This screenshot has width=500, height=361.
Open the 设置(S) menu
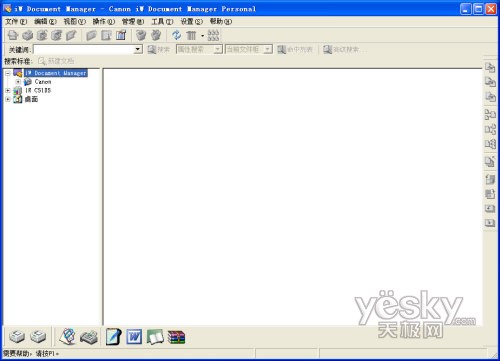(191, 22)
